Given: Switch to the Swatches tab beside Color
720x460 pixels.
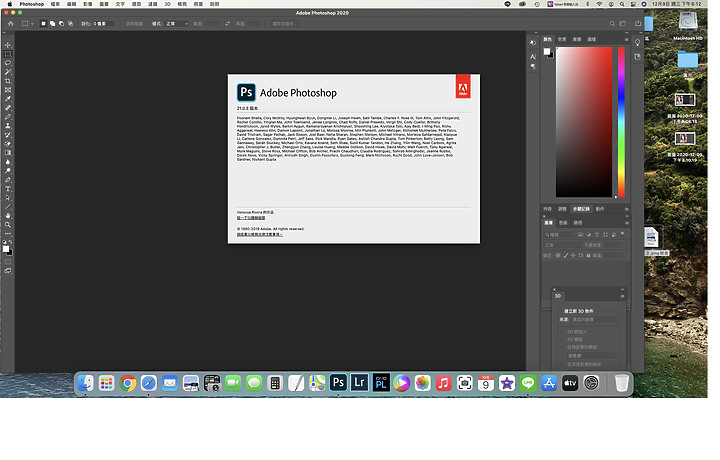Looking at the screenshot, I should pyautogui.click(x=562, y=39).
